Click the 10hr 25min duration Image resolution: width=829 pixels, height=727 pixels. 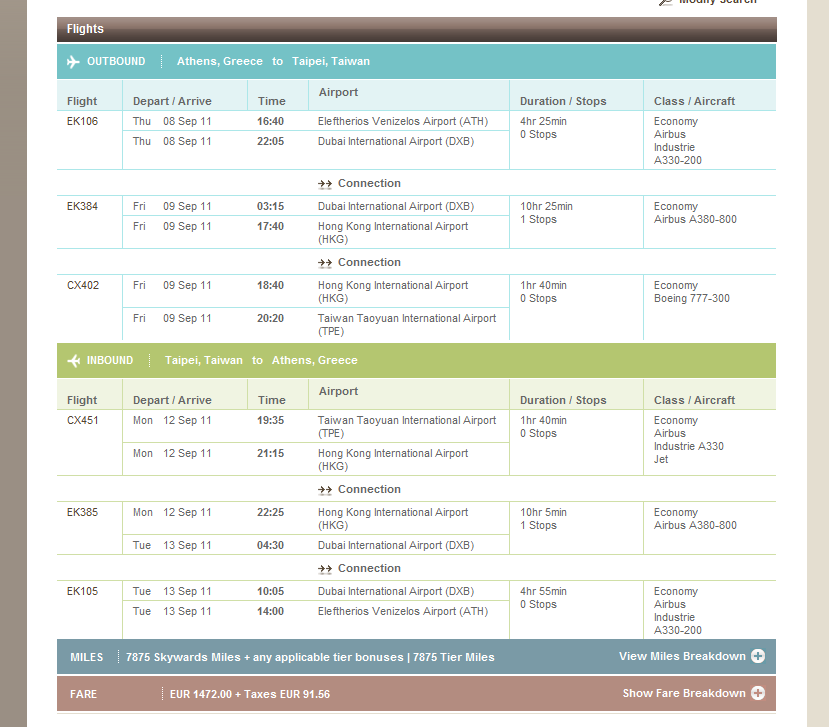[x=546, y=206]
